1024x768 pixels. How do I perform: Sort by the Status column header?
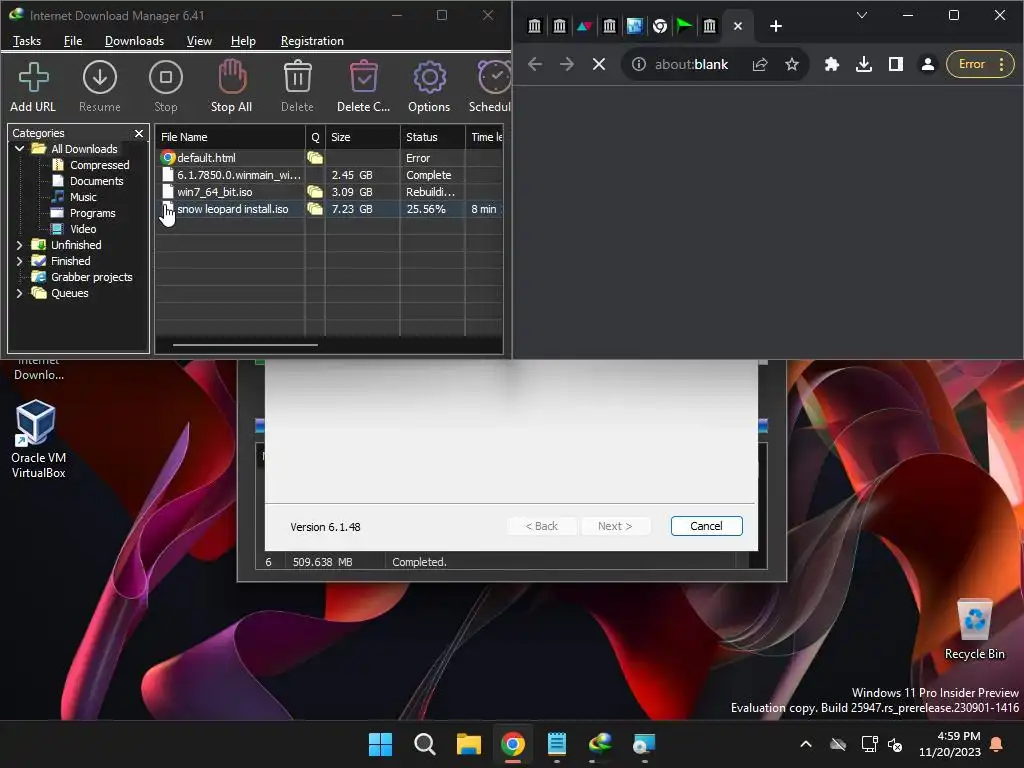click(x=432, y=137)
